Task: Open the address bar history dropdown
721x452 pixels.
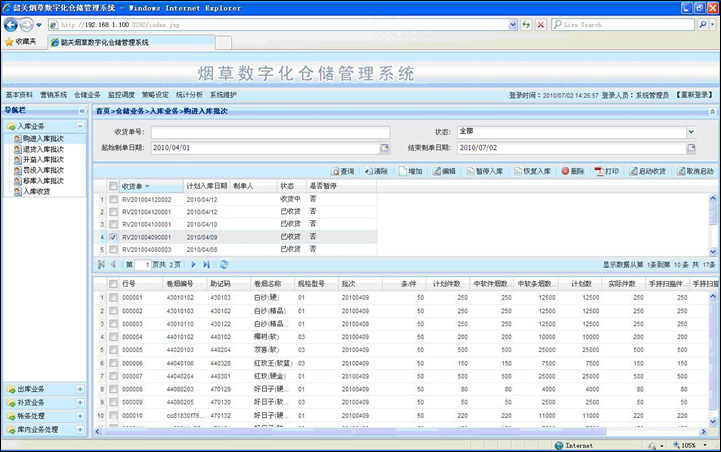Action: (513, 25)
